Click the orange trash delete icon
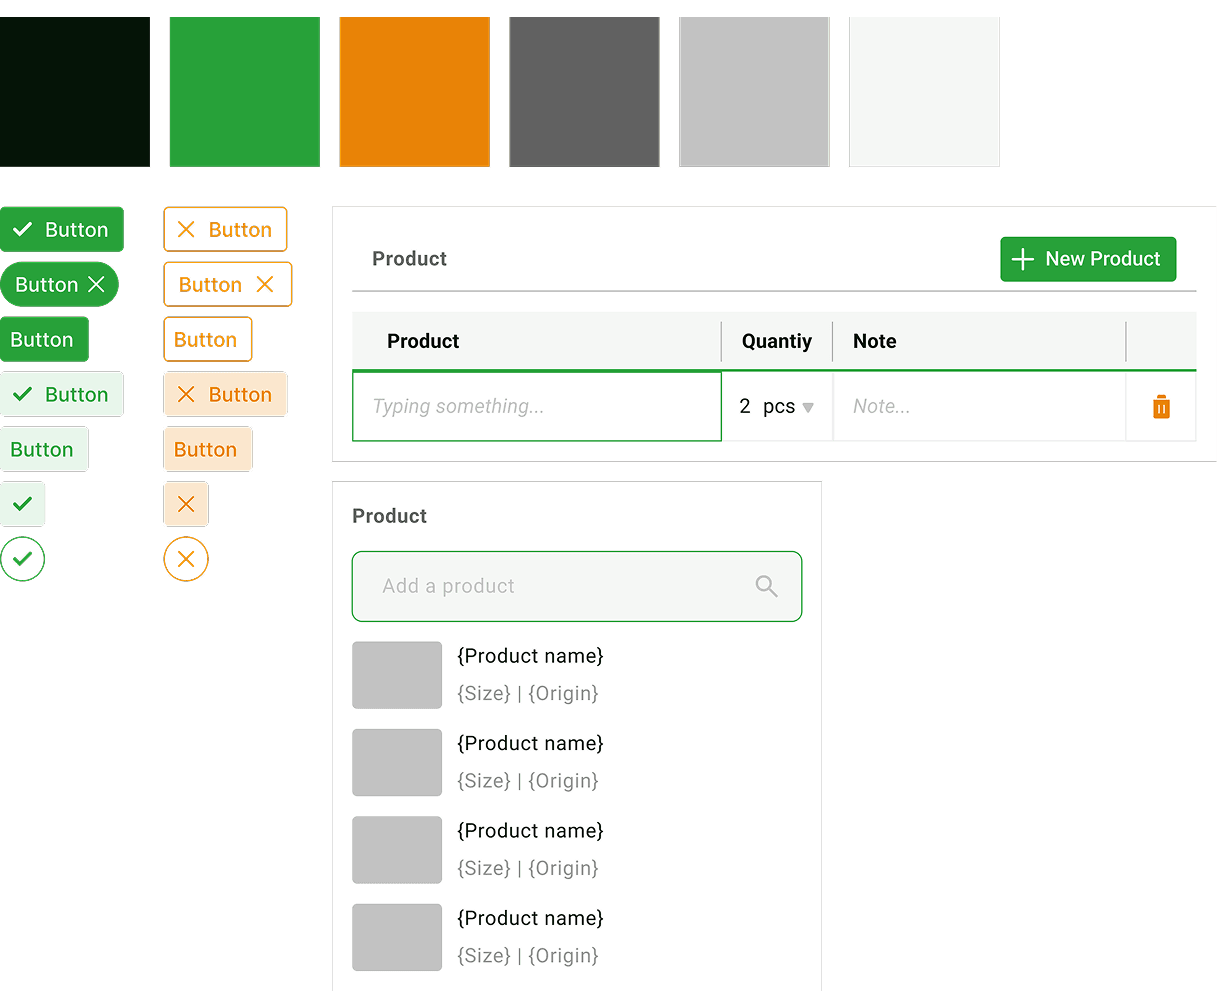1217x1008 pixels. click(x=1161, y=407)
